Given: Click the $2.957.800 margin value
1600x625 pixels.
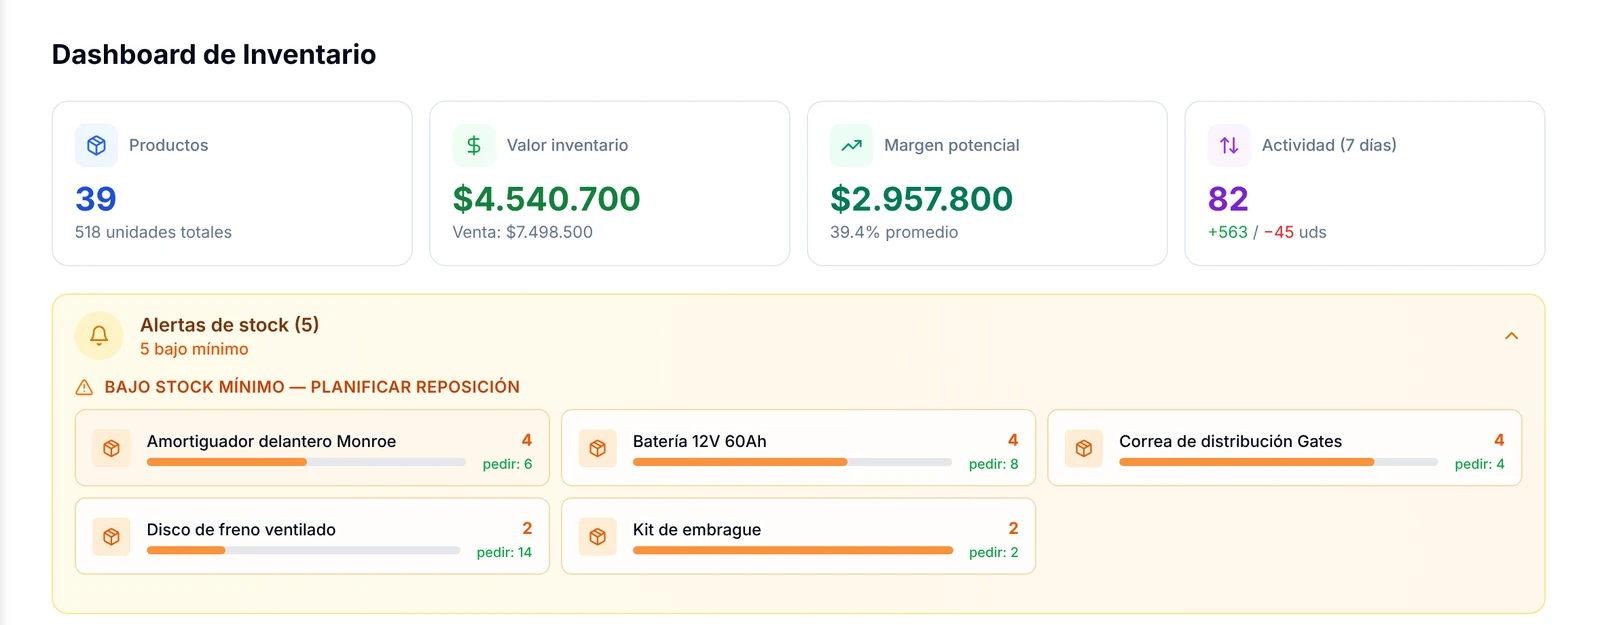Looking at the screenshot, I should click(921, 199).
